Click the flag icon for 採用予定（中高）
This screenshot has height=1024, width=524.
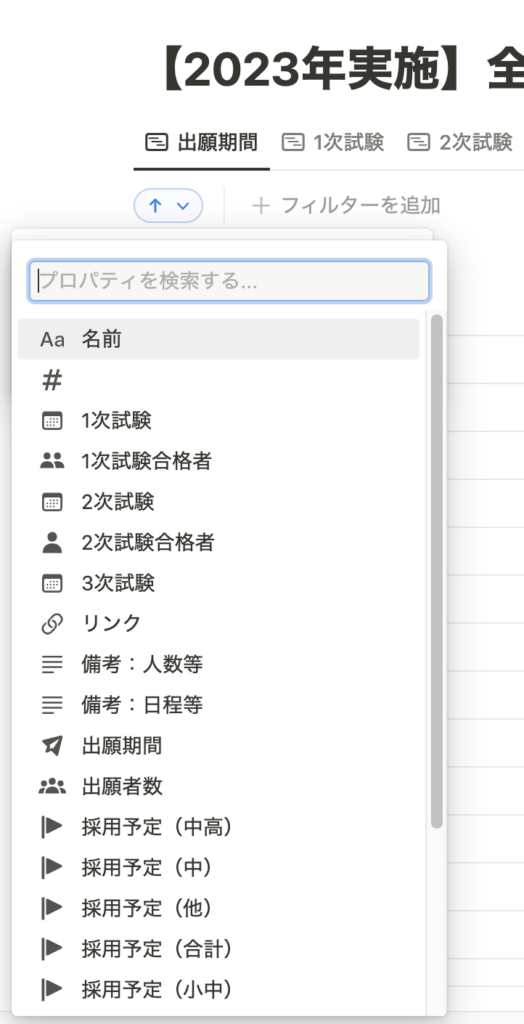point(52,827)
